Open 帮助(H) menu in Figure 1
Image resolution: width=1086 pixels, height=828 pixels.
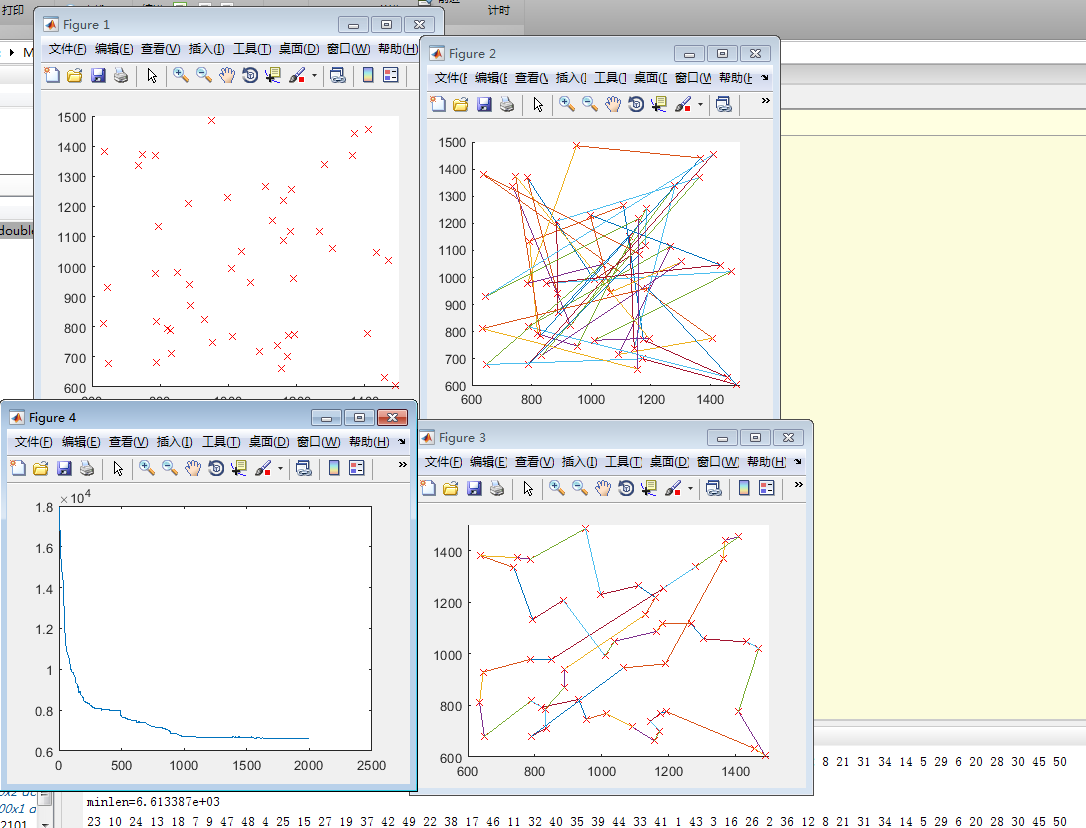(398, 49)
